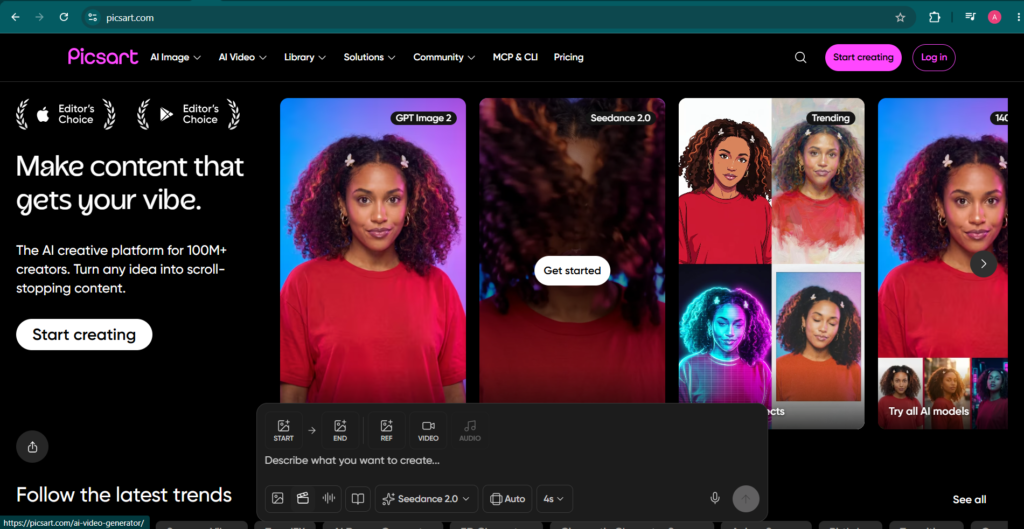1024x529 pixels.
Task: Expand the Library menu
Action: tap(305, 57)
